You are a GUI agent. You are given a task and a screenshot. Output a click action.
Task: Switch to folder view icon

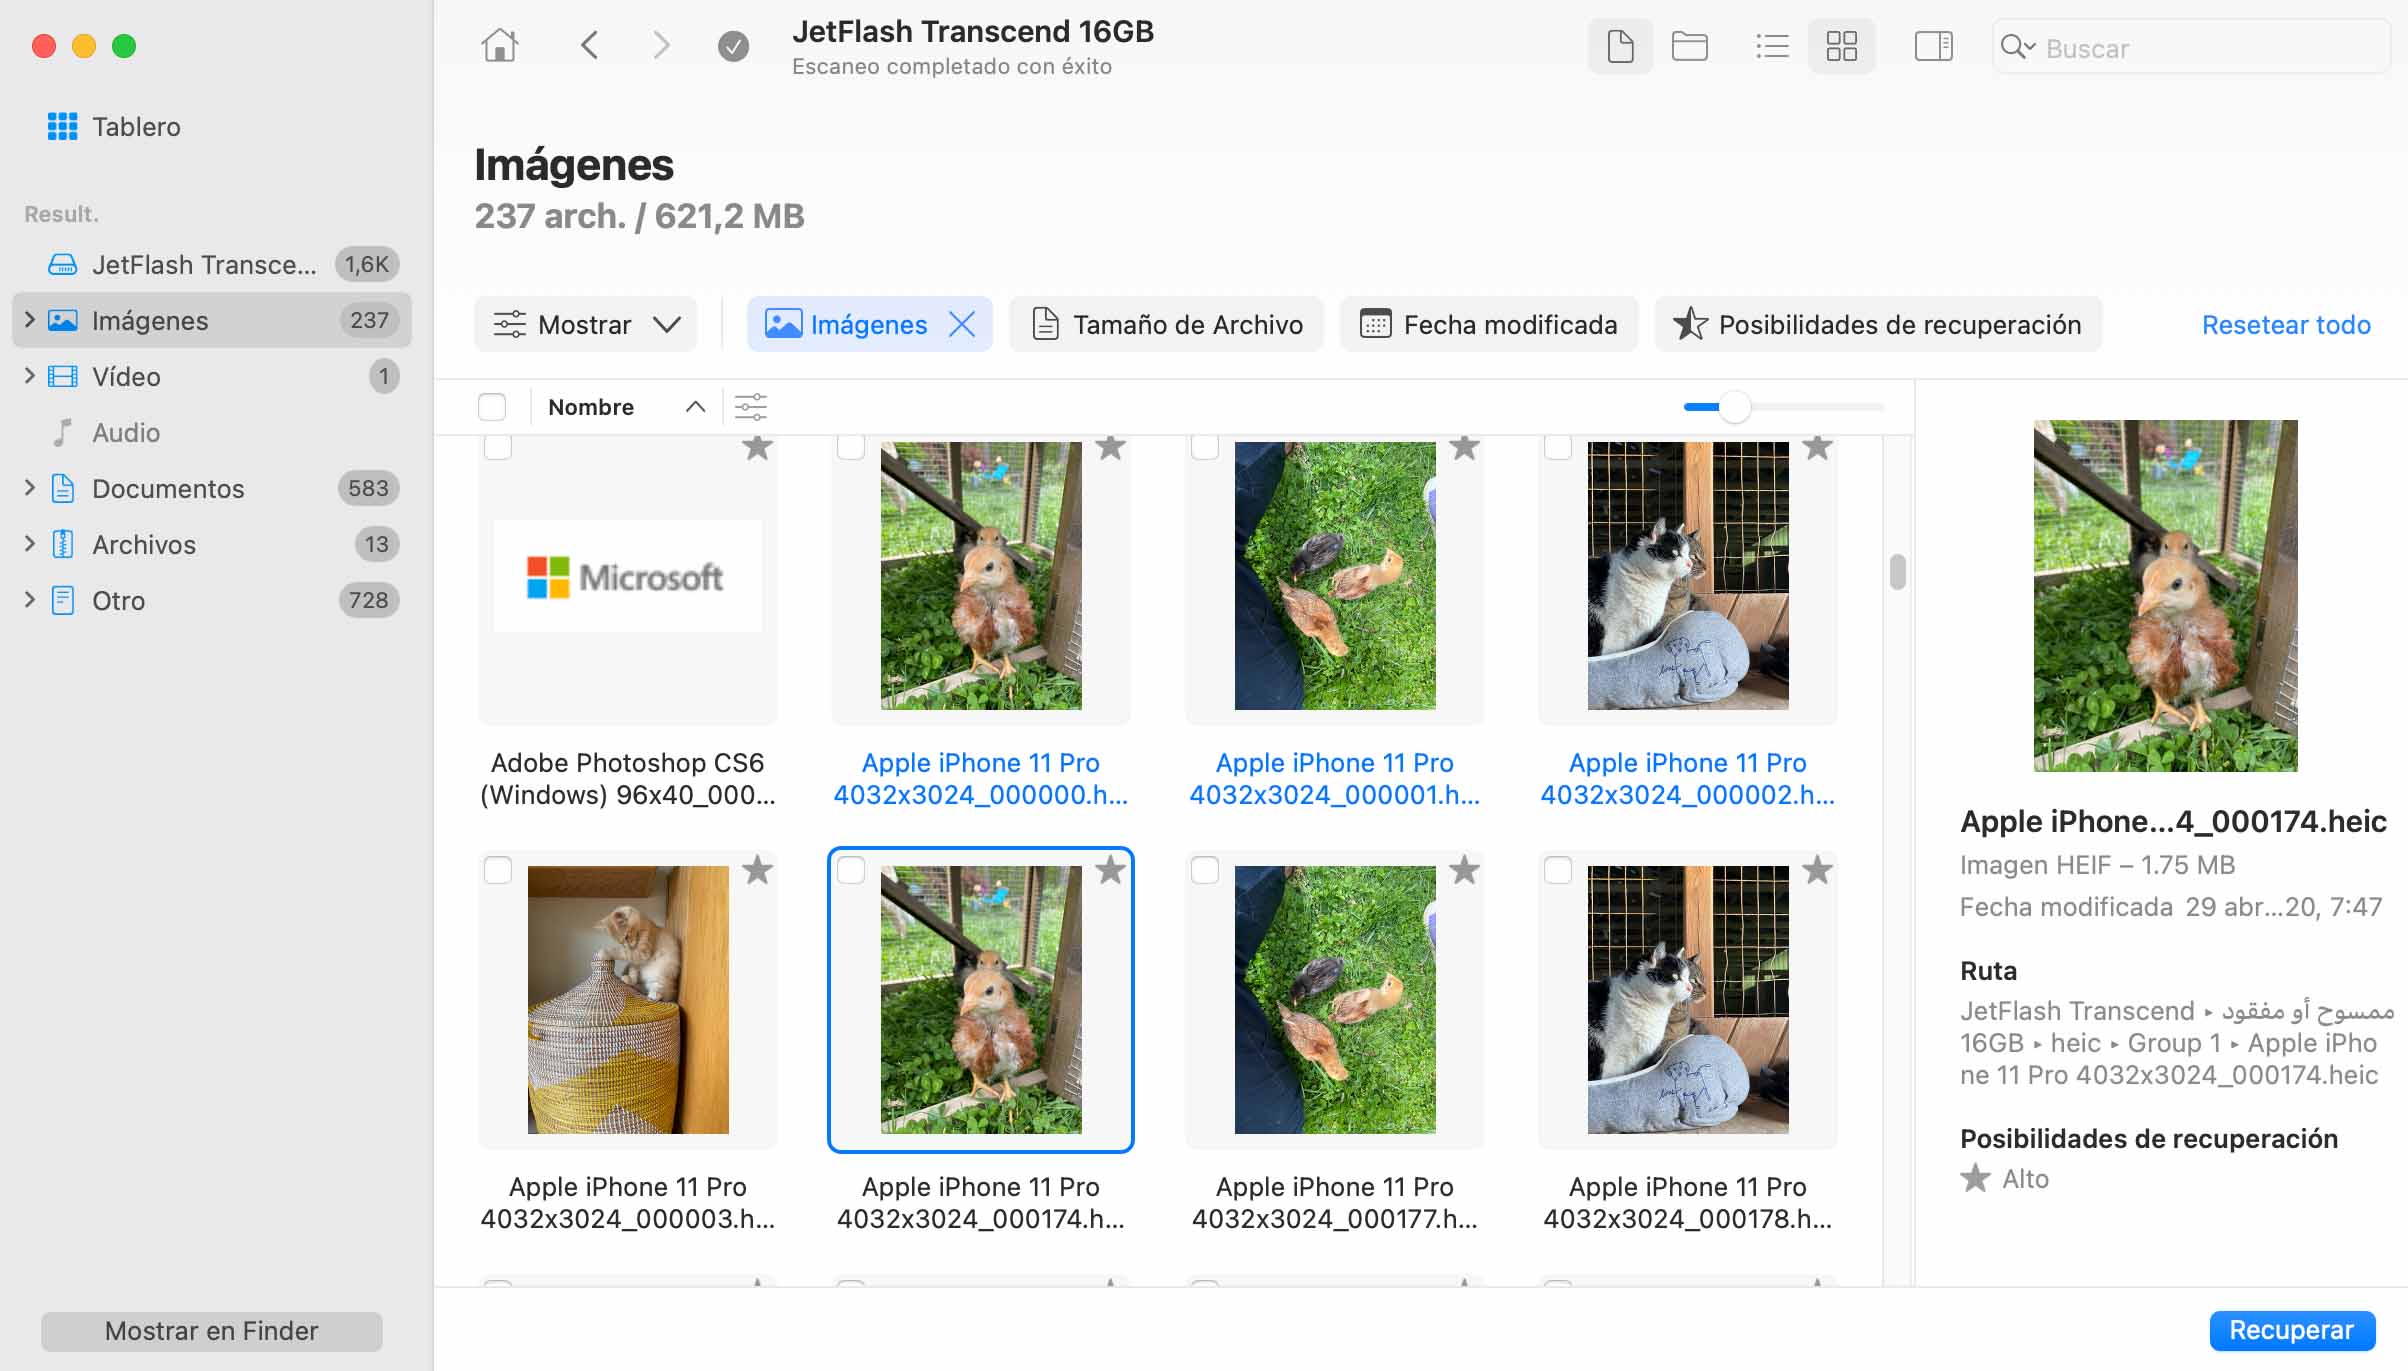tap(1689, 46)
